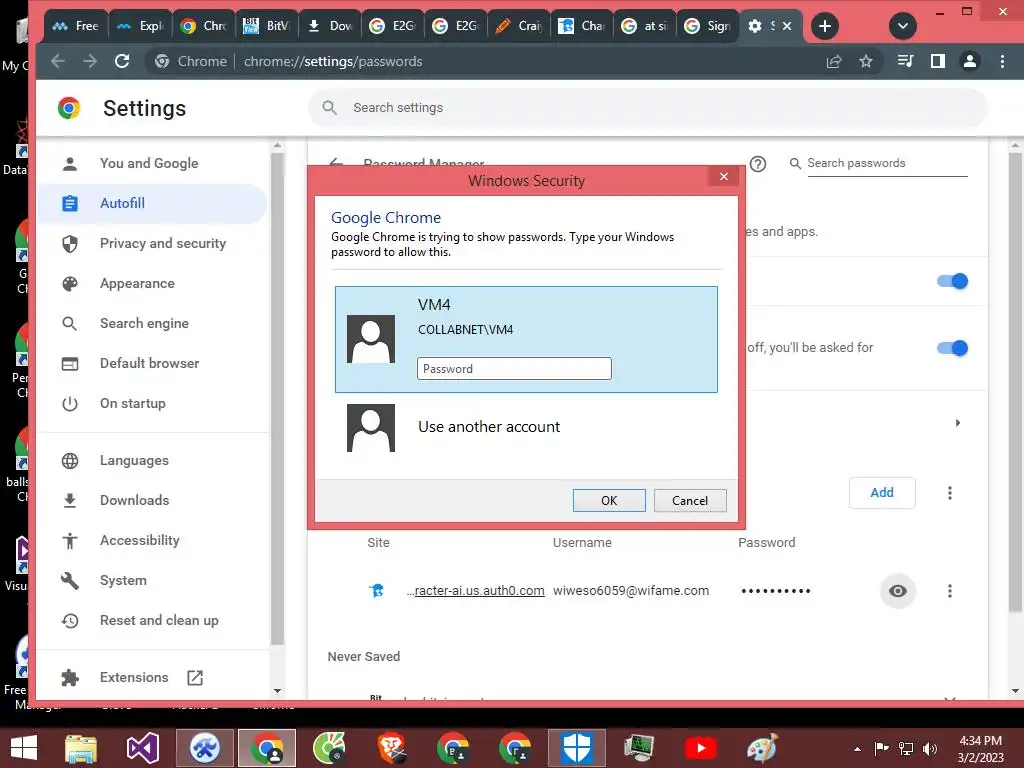This screenshot has height=768, width=1024.
Task: Open saved passwords three-dot menu beside Add
Action: pos(950,493)
